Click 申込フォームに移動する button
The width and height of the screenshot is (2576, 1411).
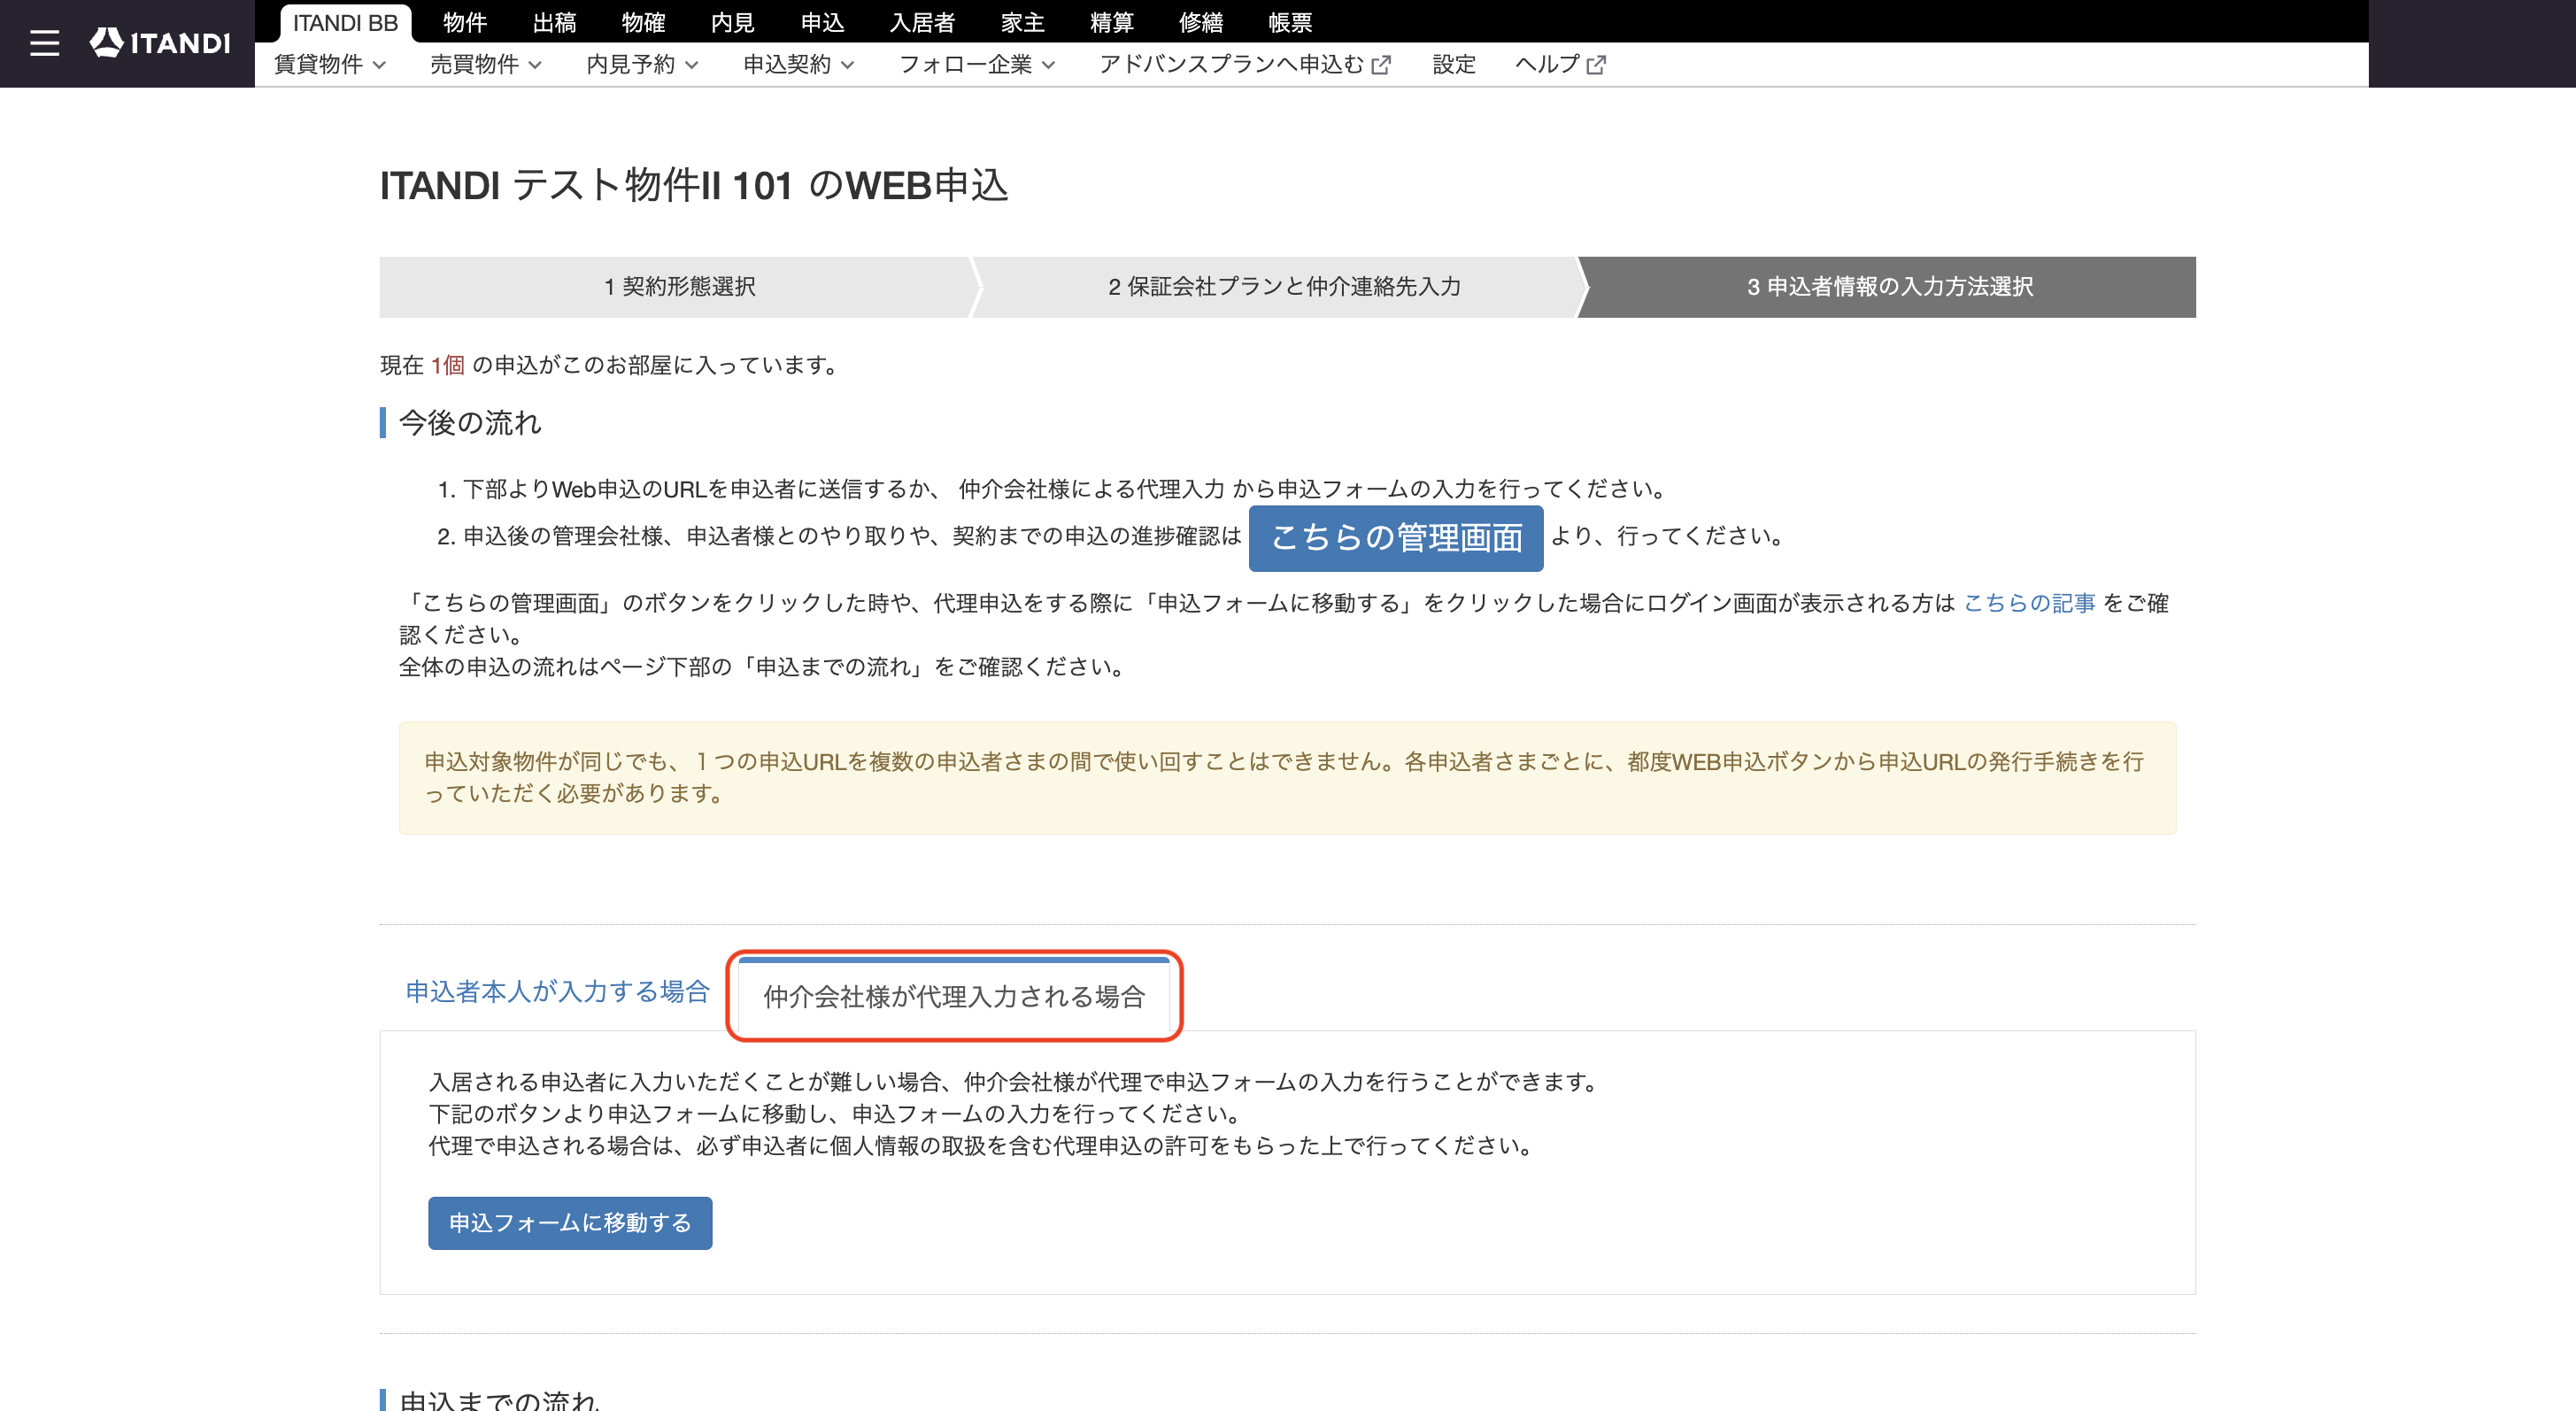click(x=570, y=1223)
